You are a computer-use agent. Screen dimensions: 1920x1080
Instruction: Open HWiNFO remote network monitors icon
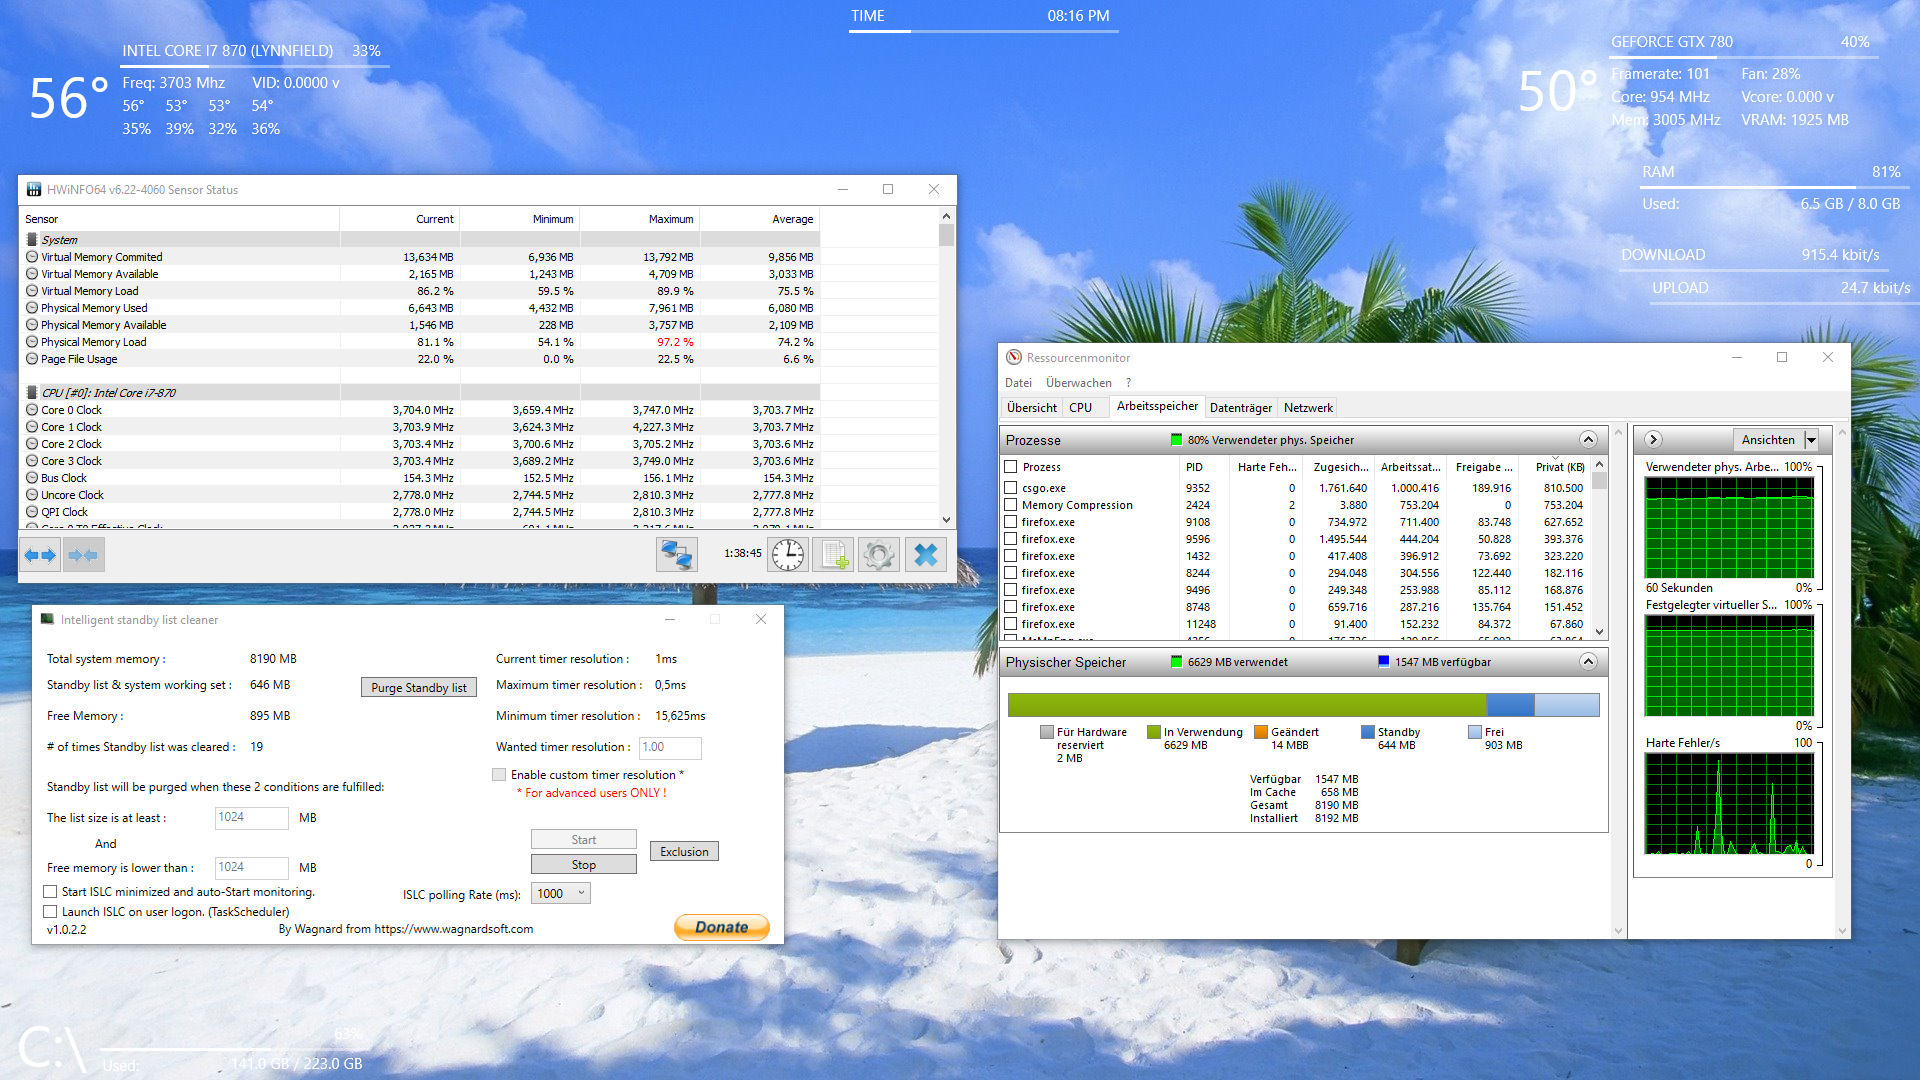point(676,554)
